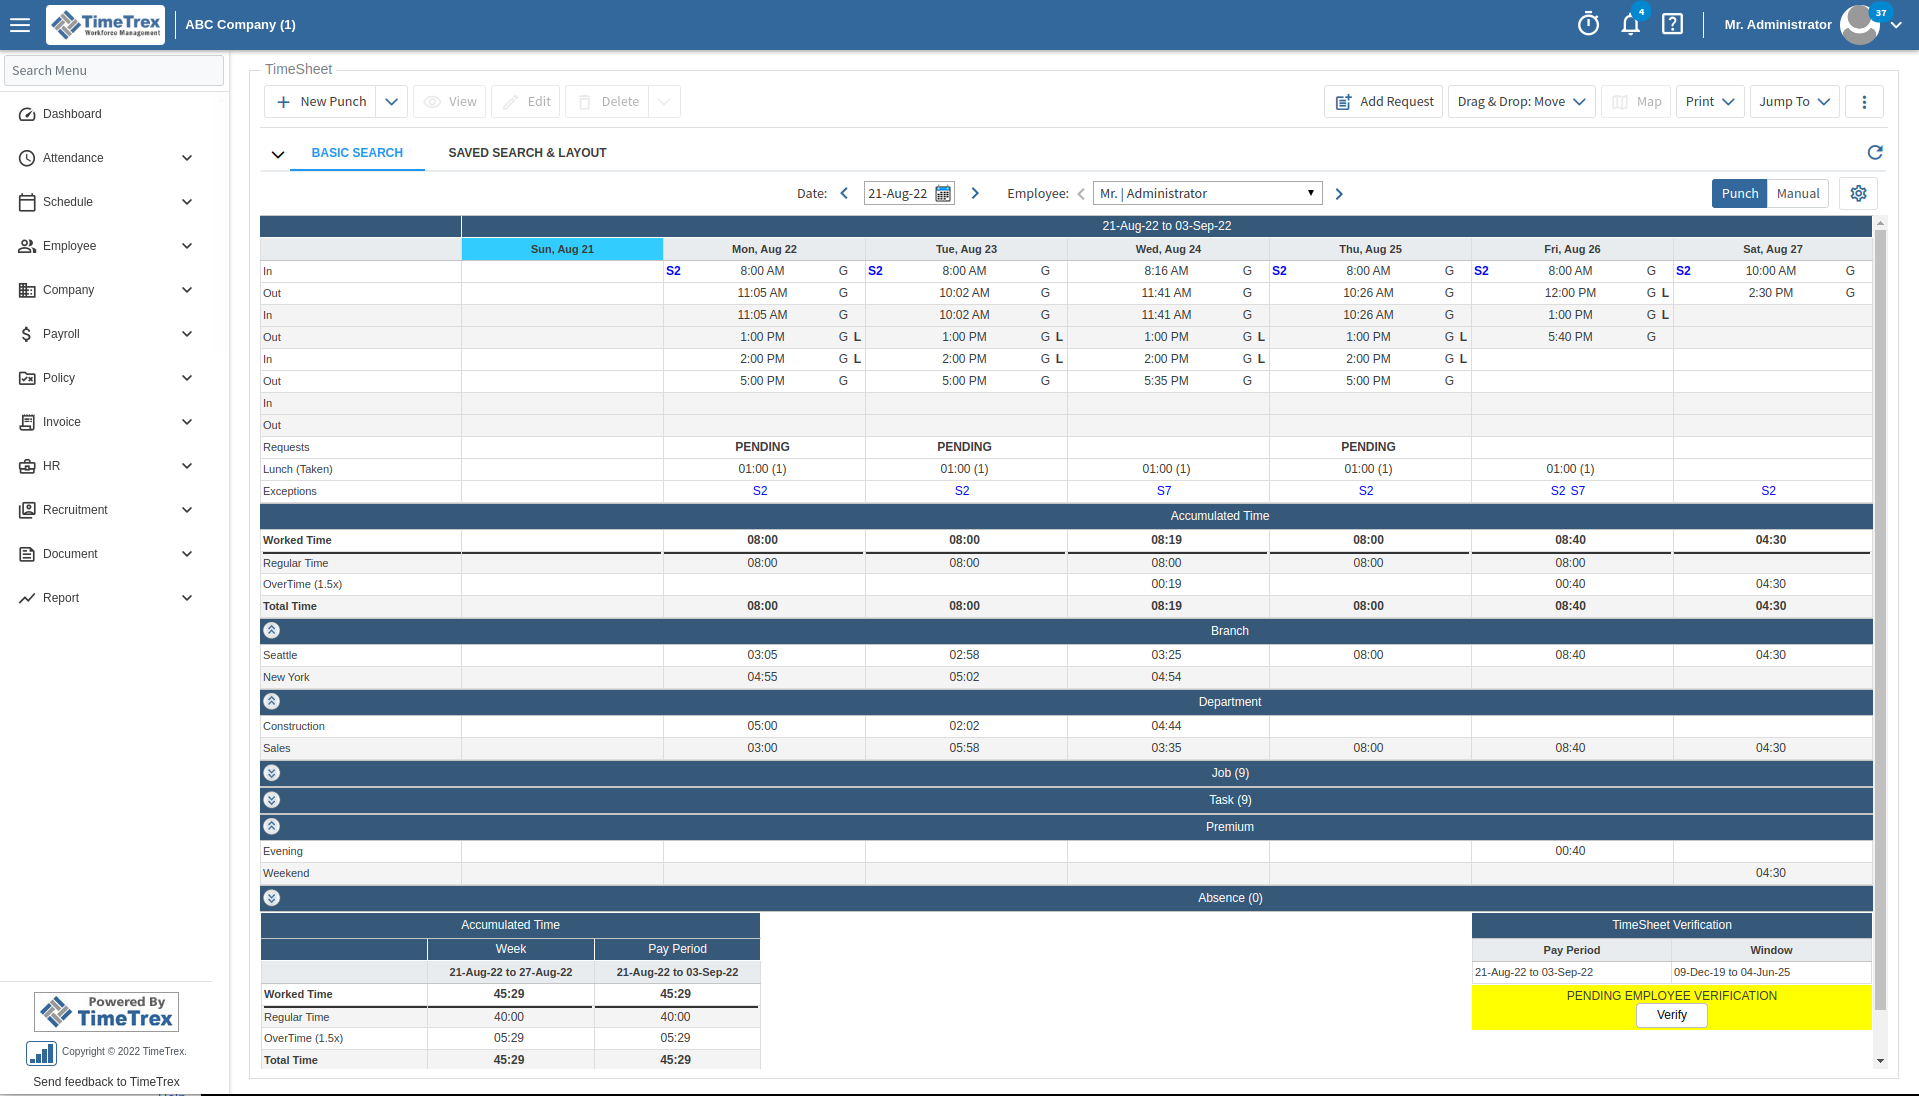The image size is (1919, 1096).
Task: Click inside the Search Menu field
Action: coord(113,70)
